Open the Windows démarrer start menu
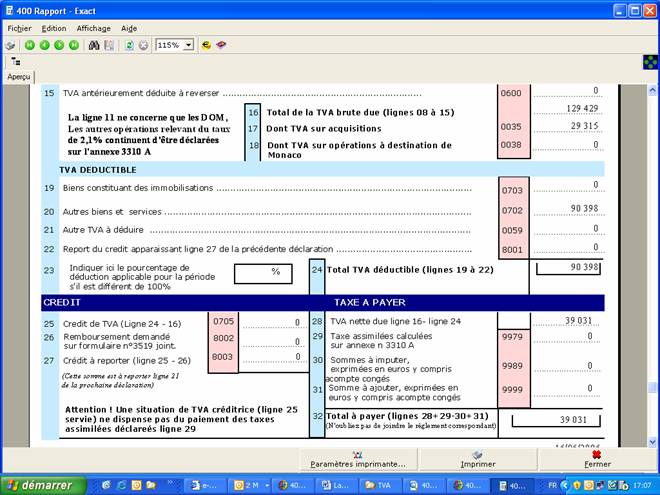Image resolution: width=660 pixels, height=495 pixels. coord(37,485)
